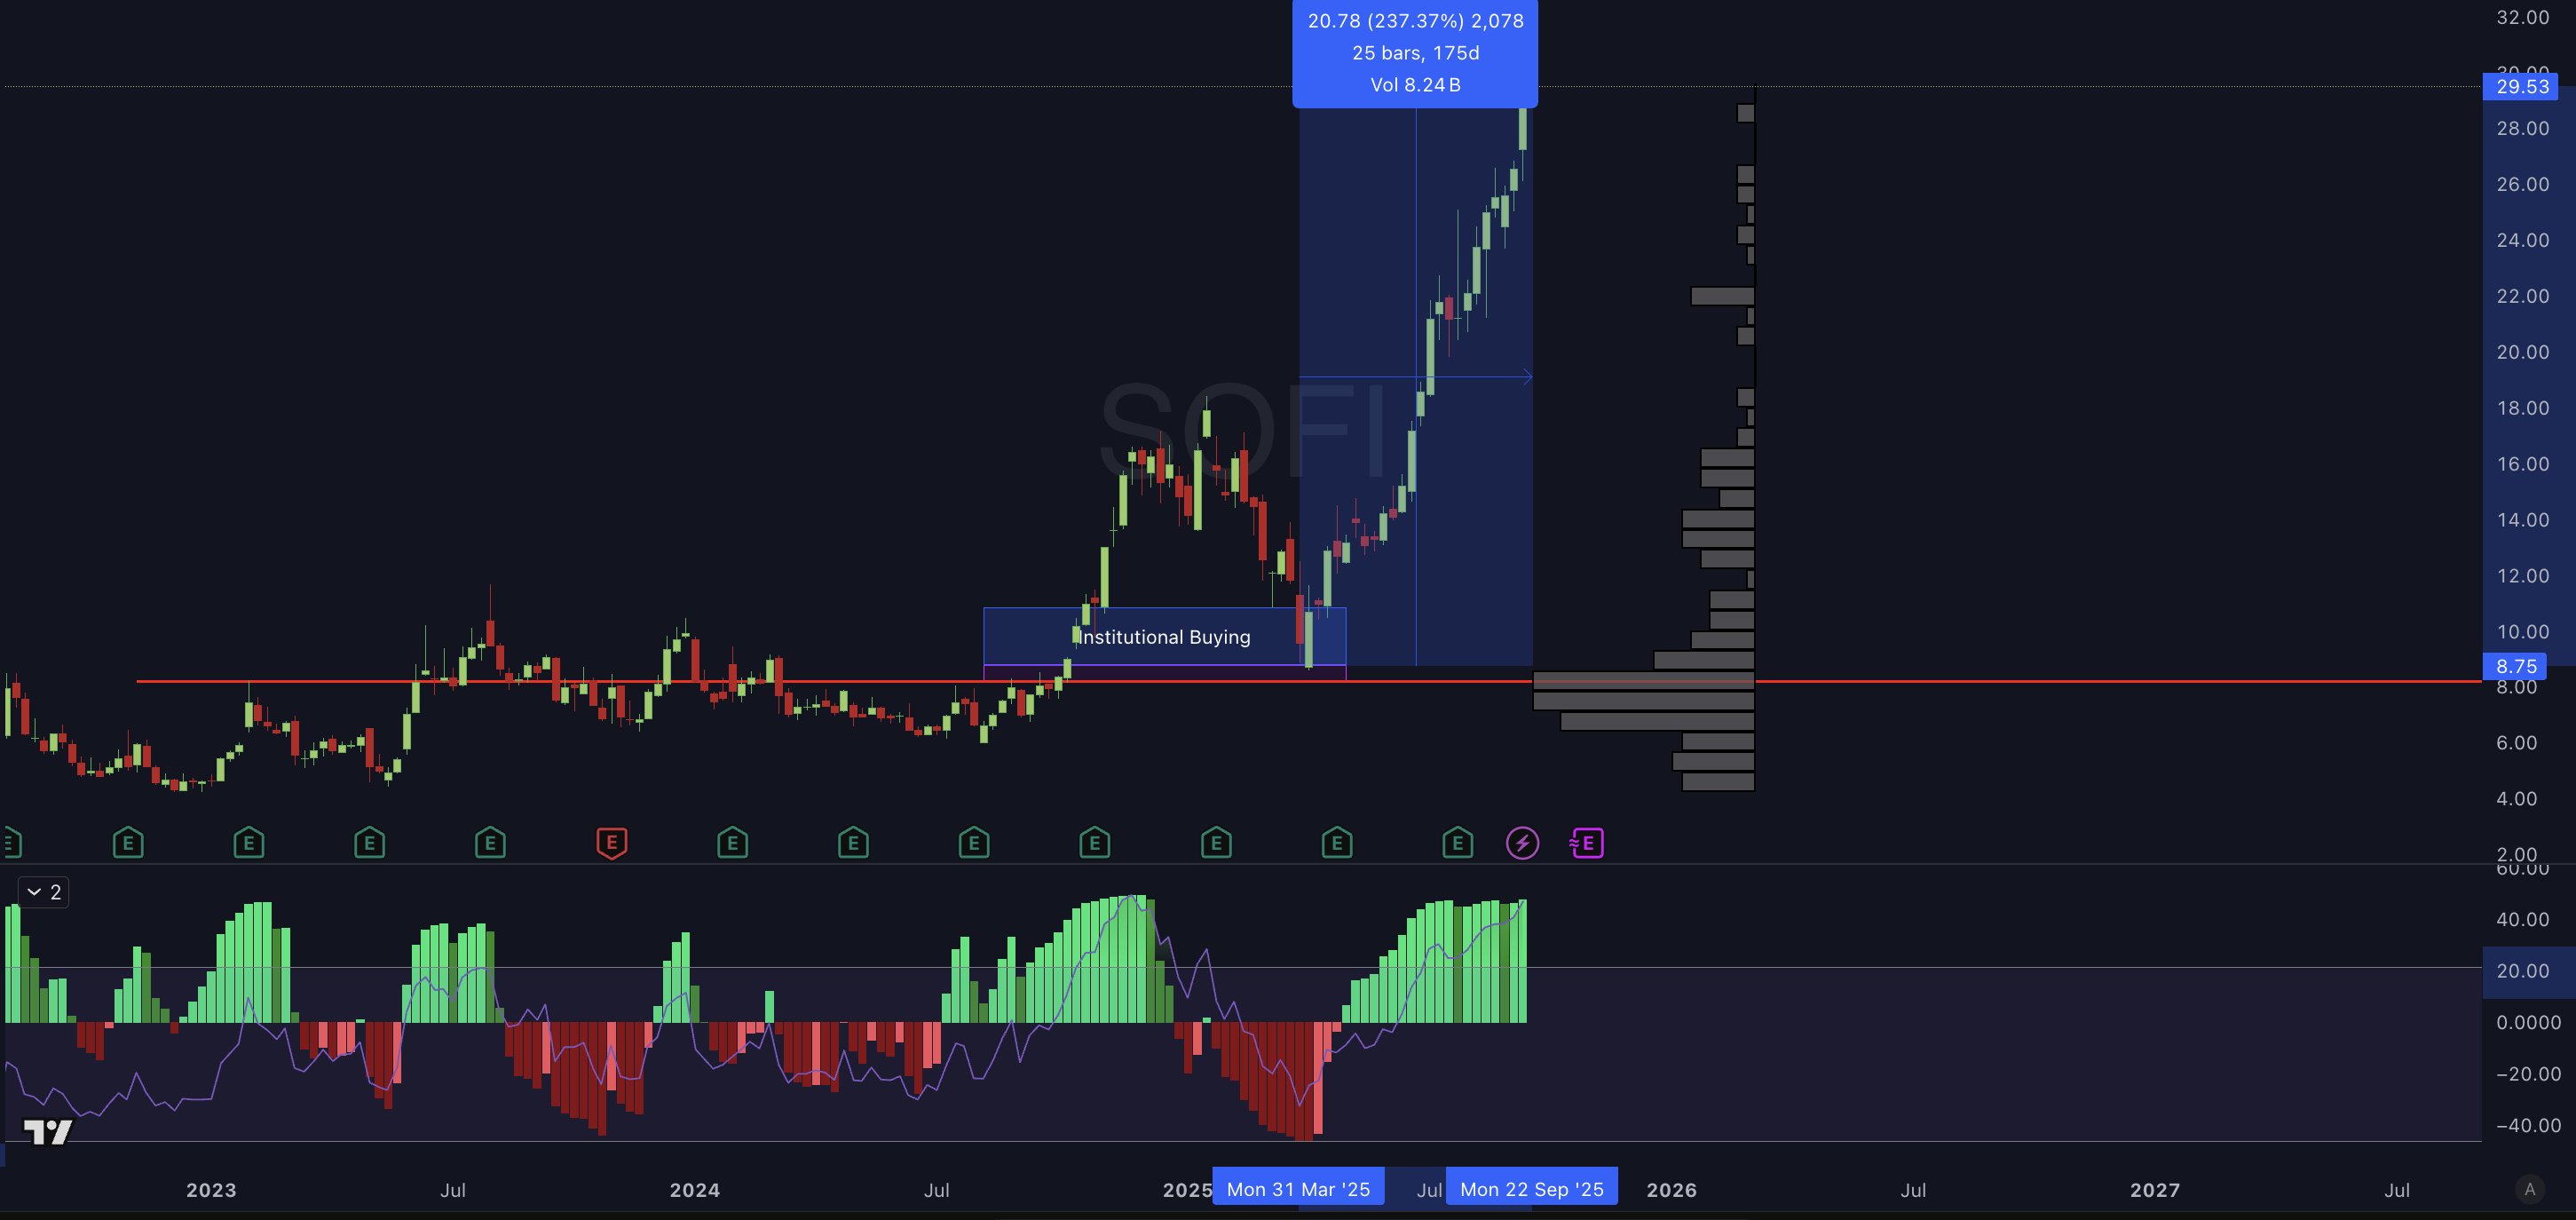Click the TradingView logo
The height and width of the screenshot is (1220, 2576).
tap(47, 1132)
